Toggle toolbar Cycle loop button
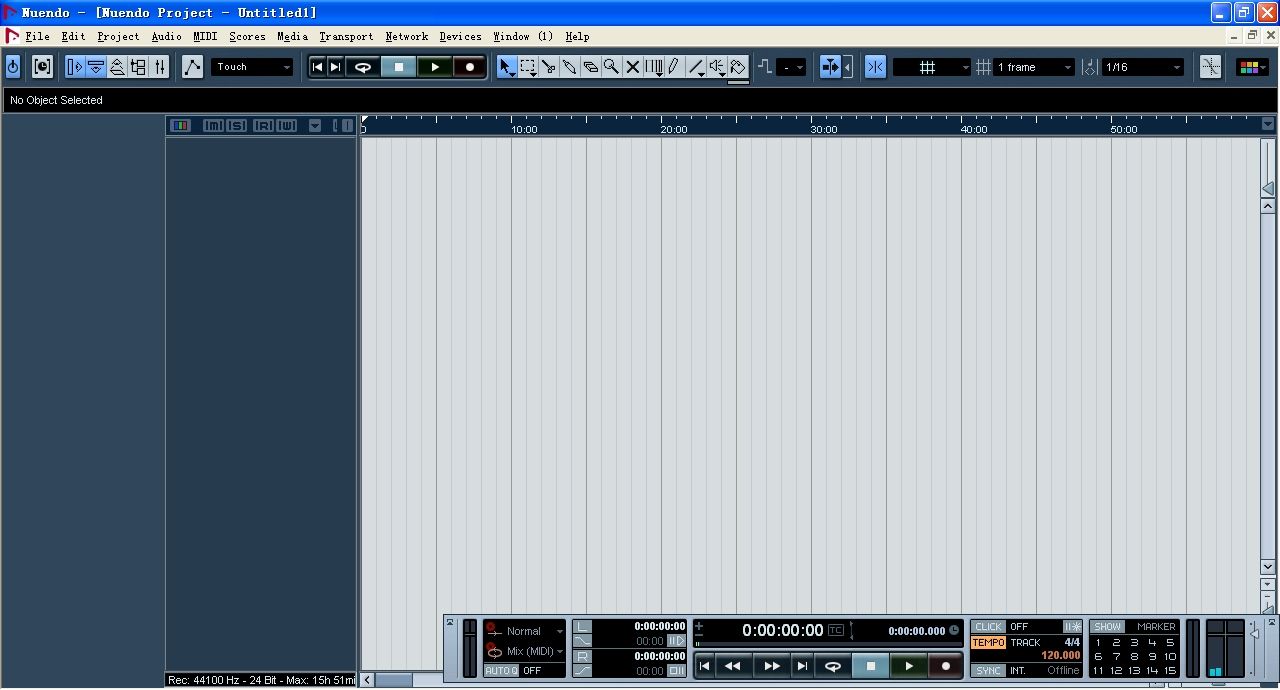 [364, 67]
